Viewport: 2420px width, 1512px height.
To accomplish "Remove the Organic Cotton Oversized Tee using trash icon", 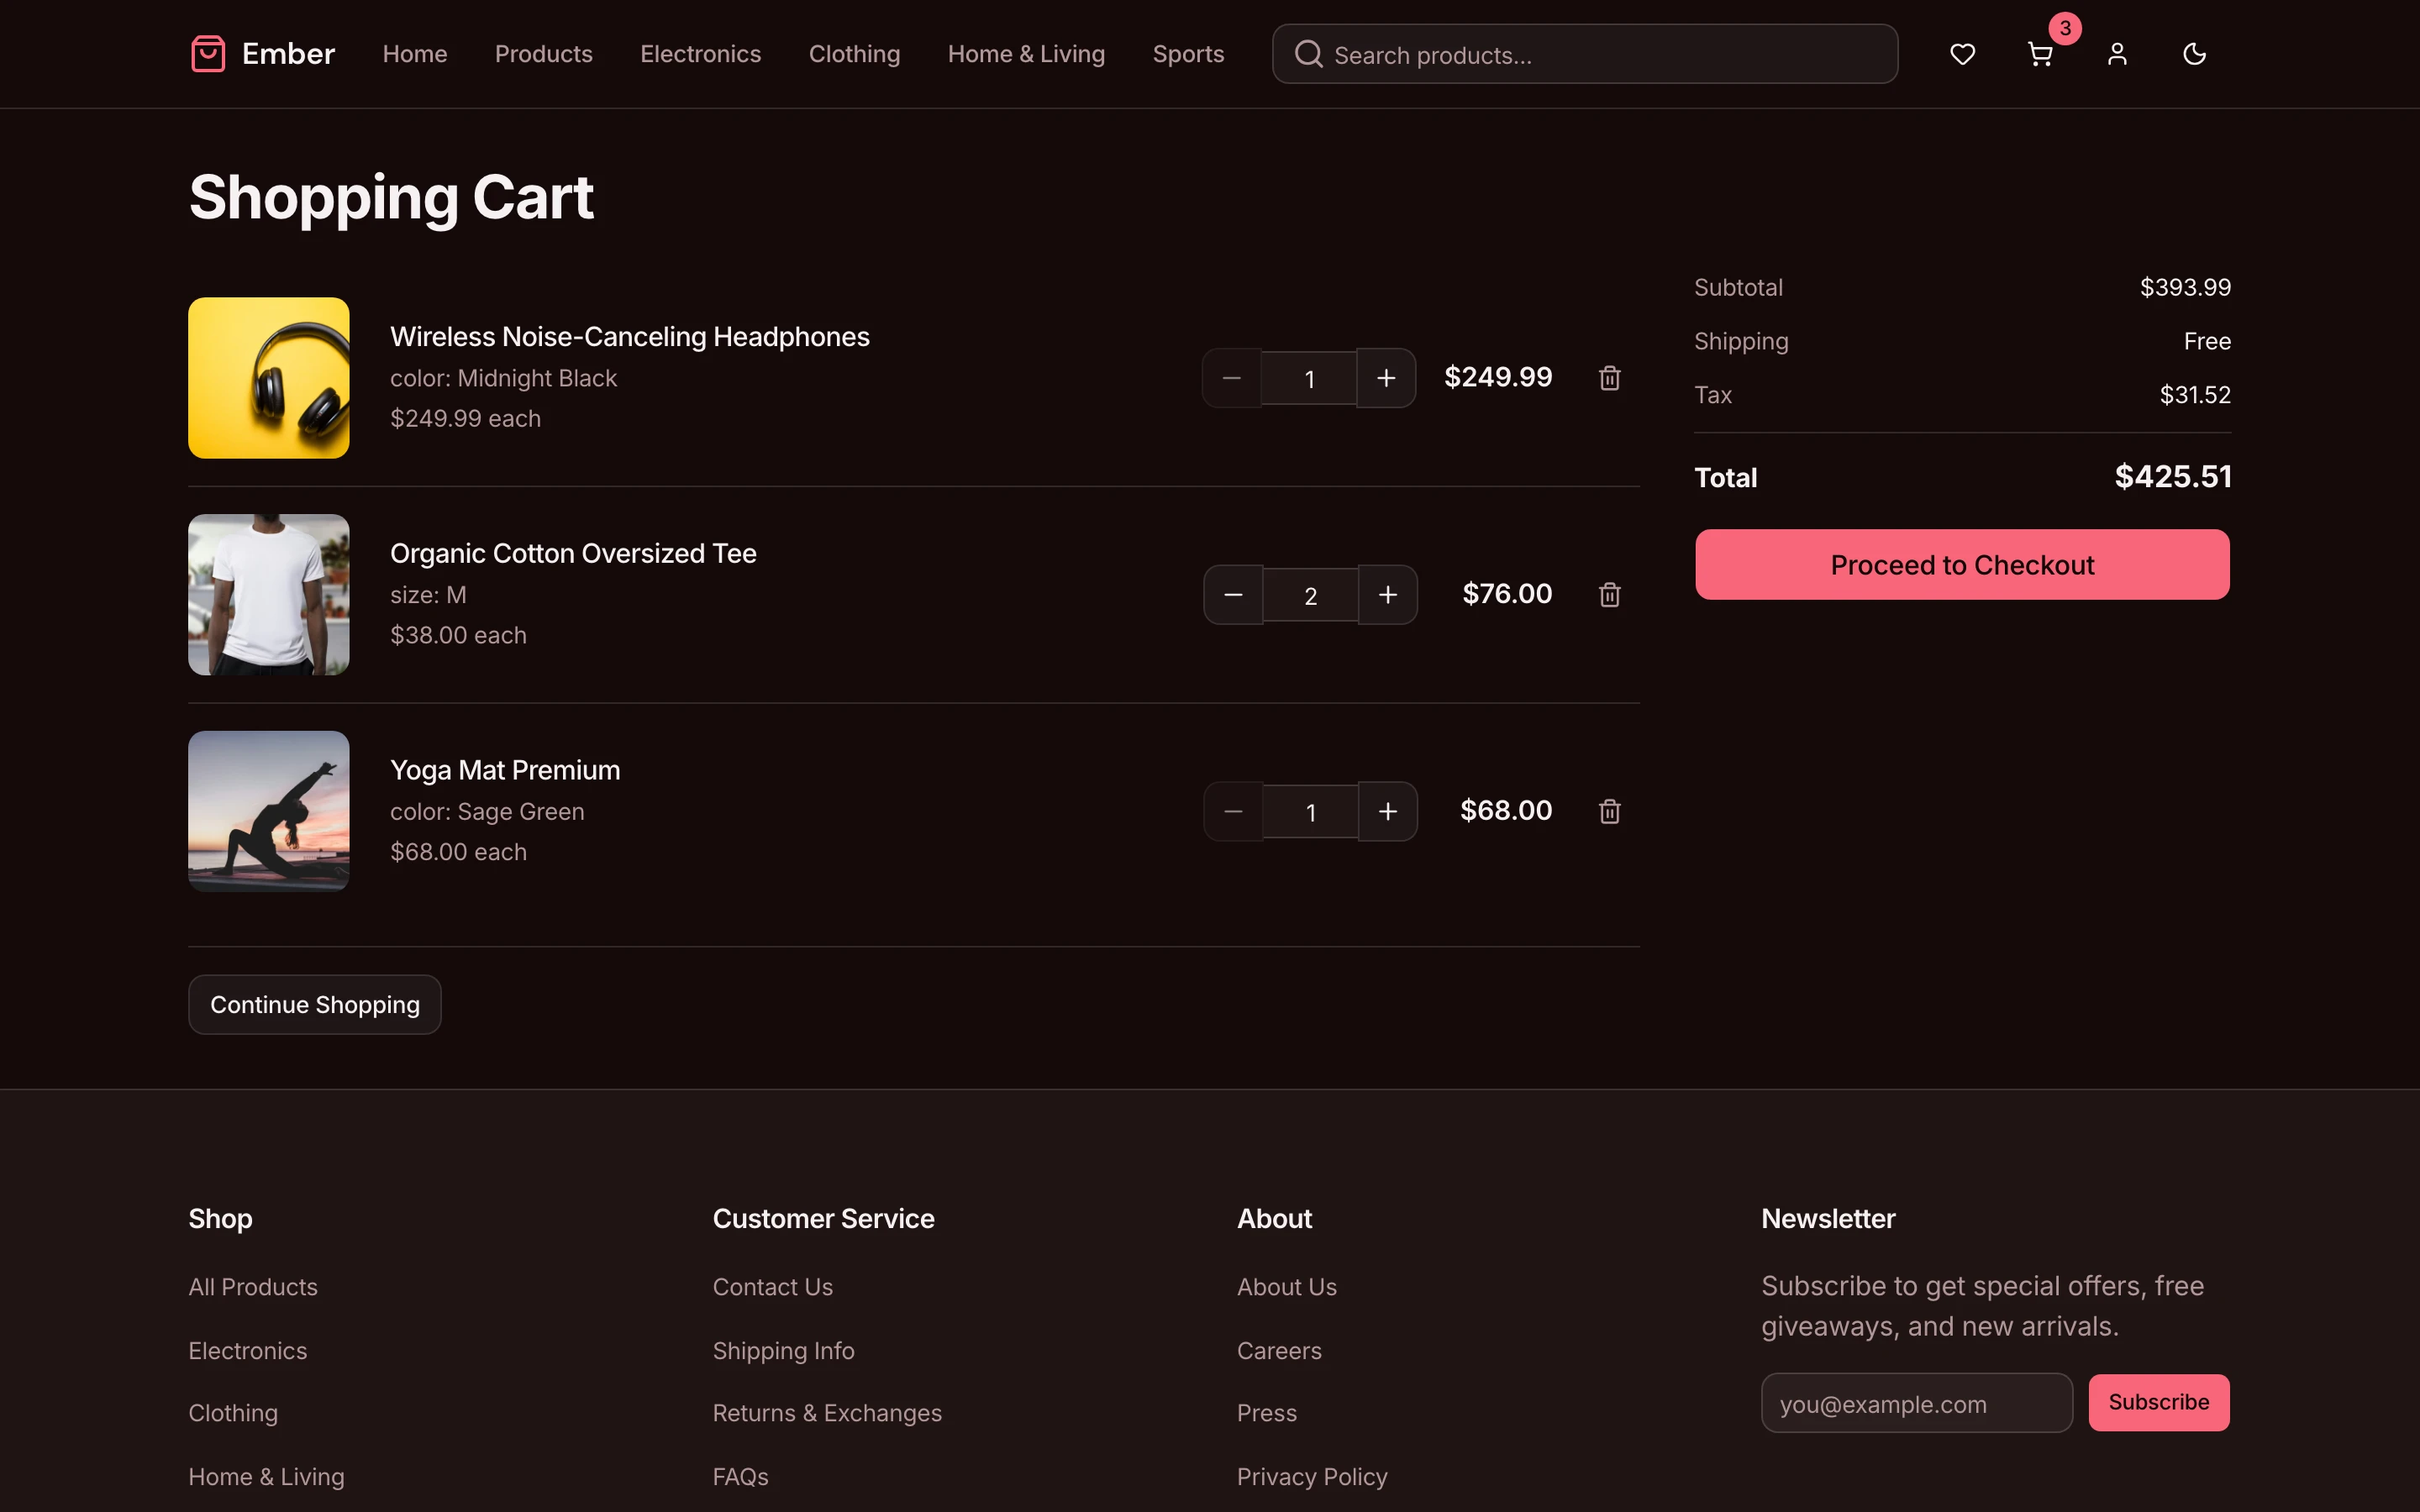I will coord(1608,594).
